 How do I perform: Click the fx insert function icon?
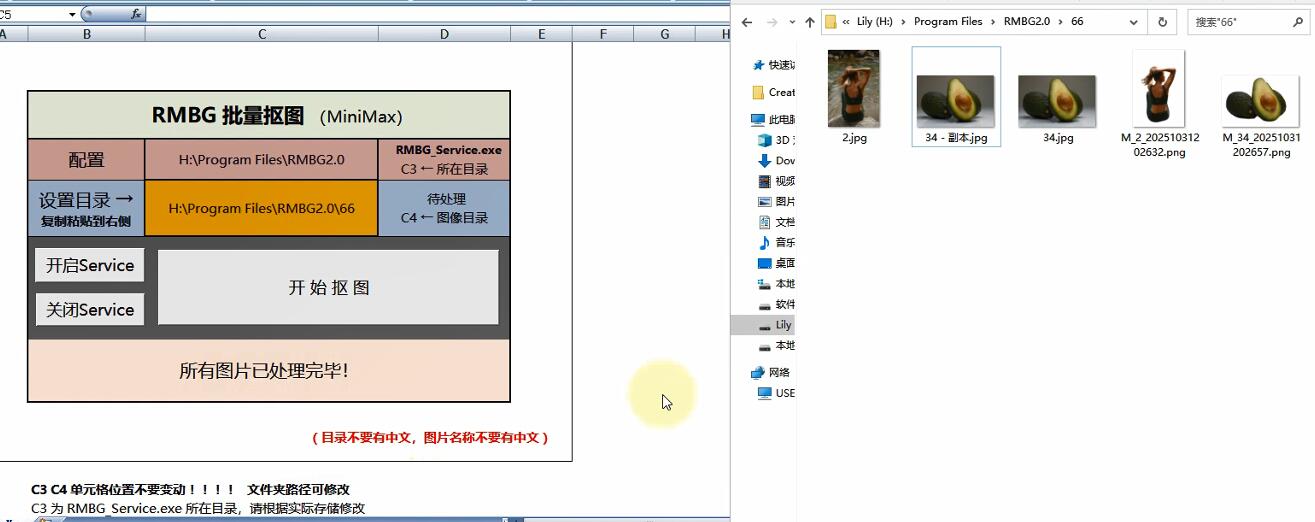point(135,14)
